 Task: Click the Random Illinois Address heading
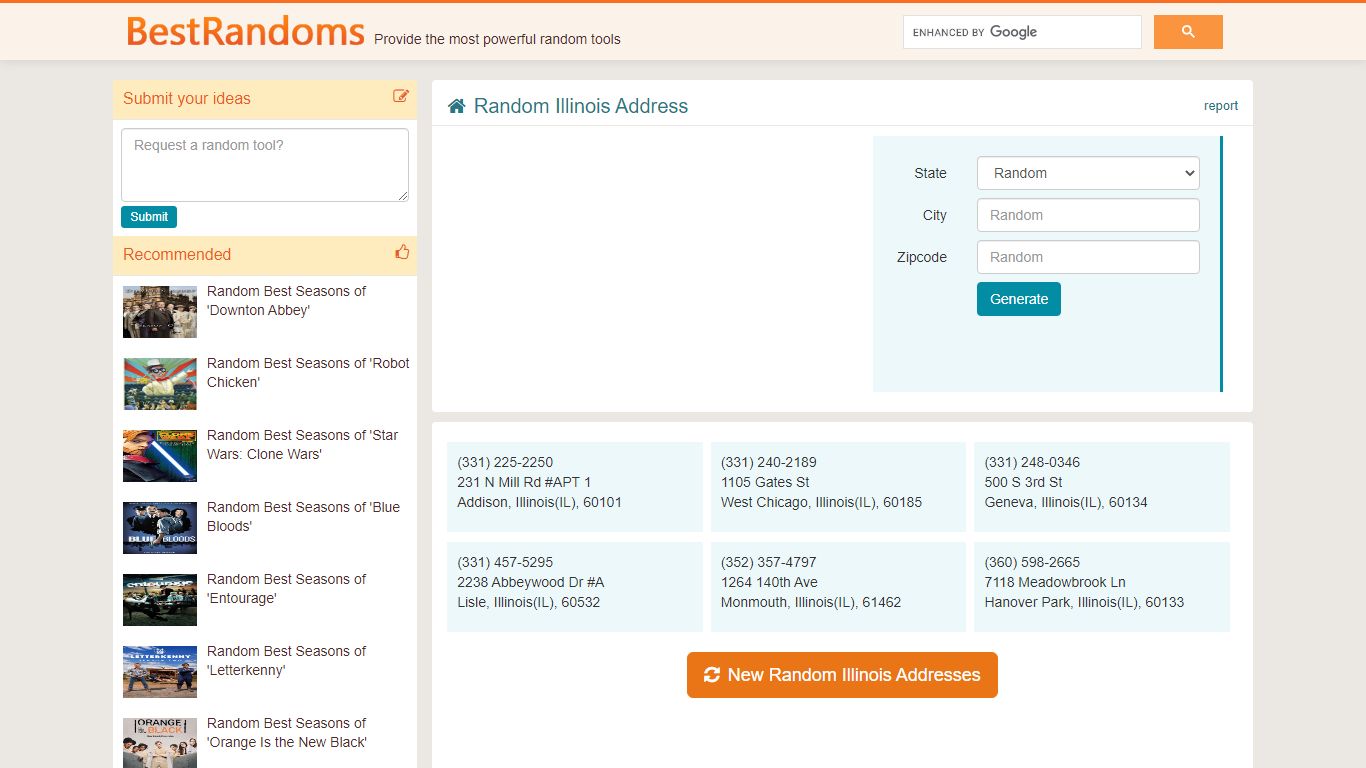tap(581, 106)
